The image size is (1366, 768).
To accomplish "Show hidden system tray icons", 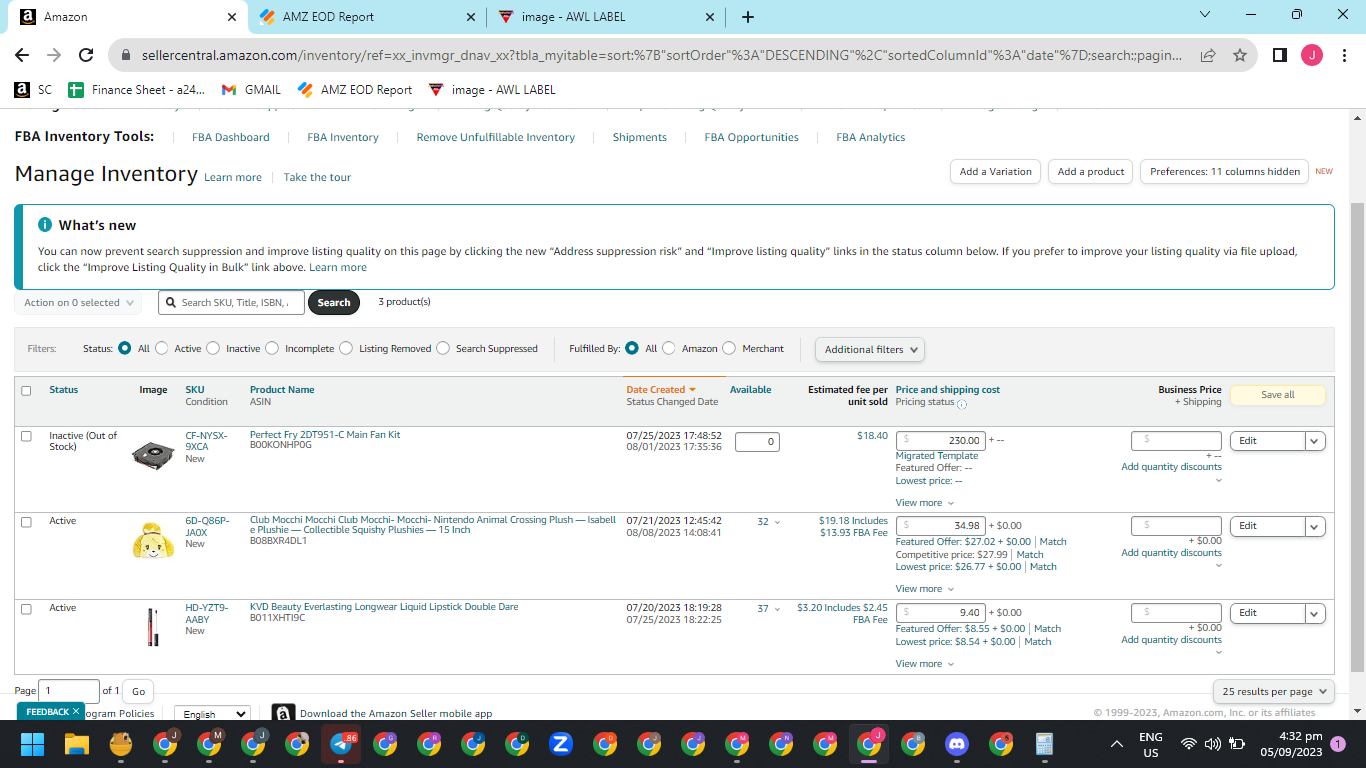I will [1117, 744].
